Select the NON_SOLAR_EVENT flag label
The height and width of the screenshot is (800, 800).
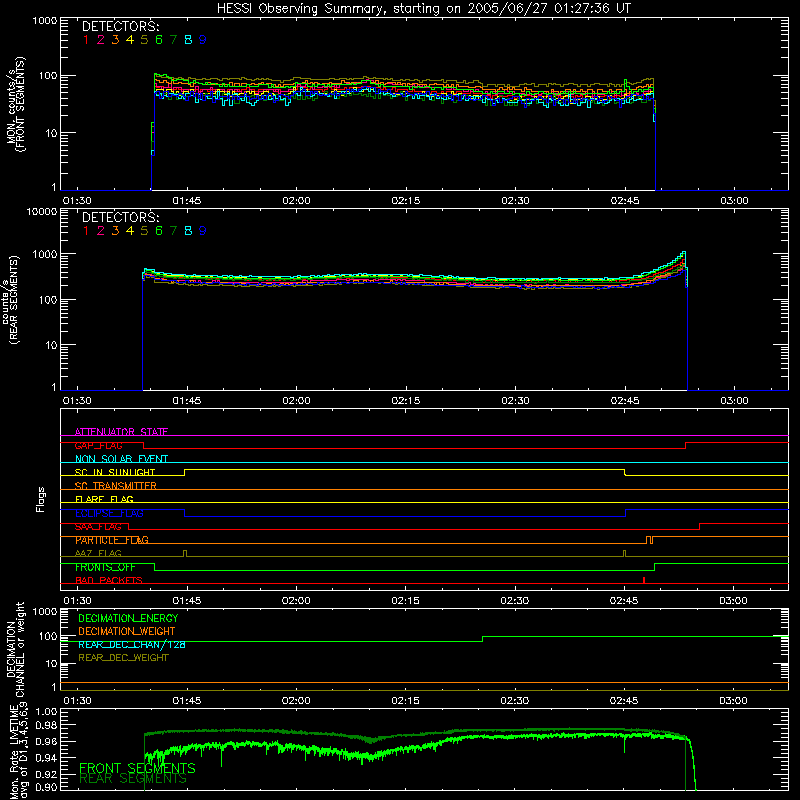click(x=121, y=459)
